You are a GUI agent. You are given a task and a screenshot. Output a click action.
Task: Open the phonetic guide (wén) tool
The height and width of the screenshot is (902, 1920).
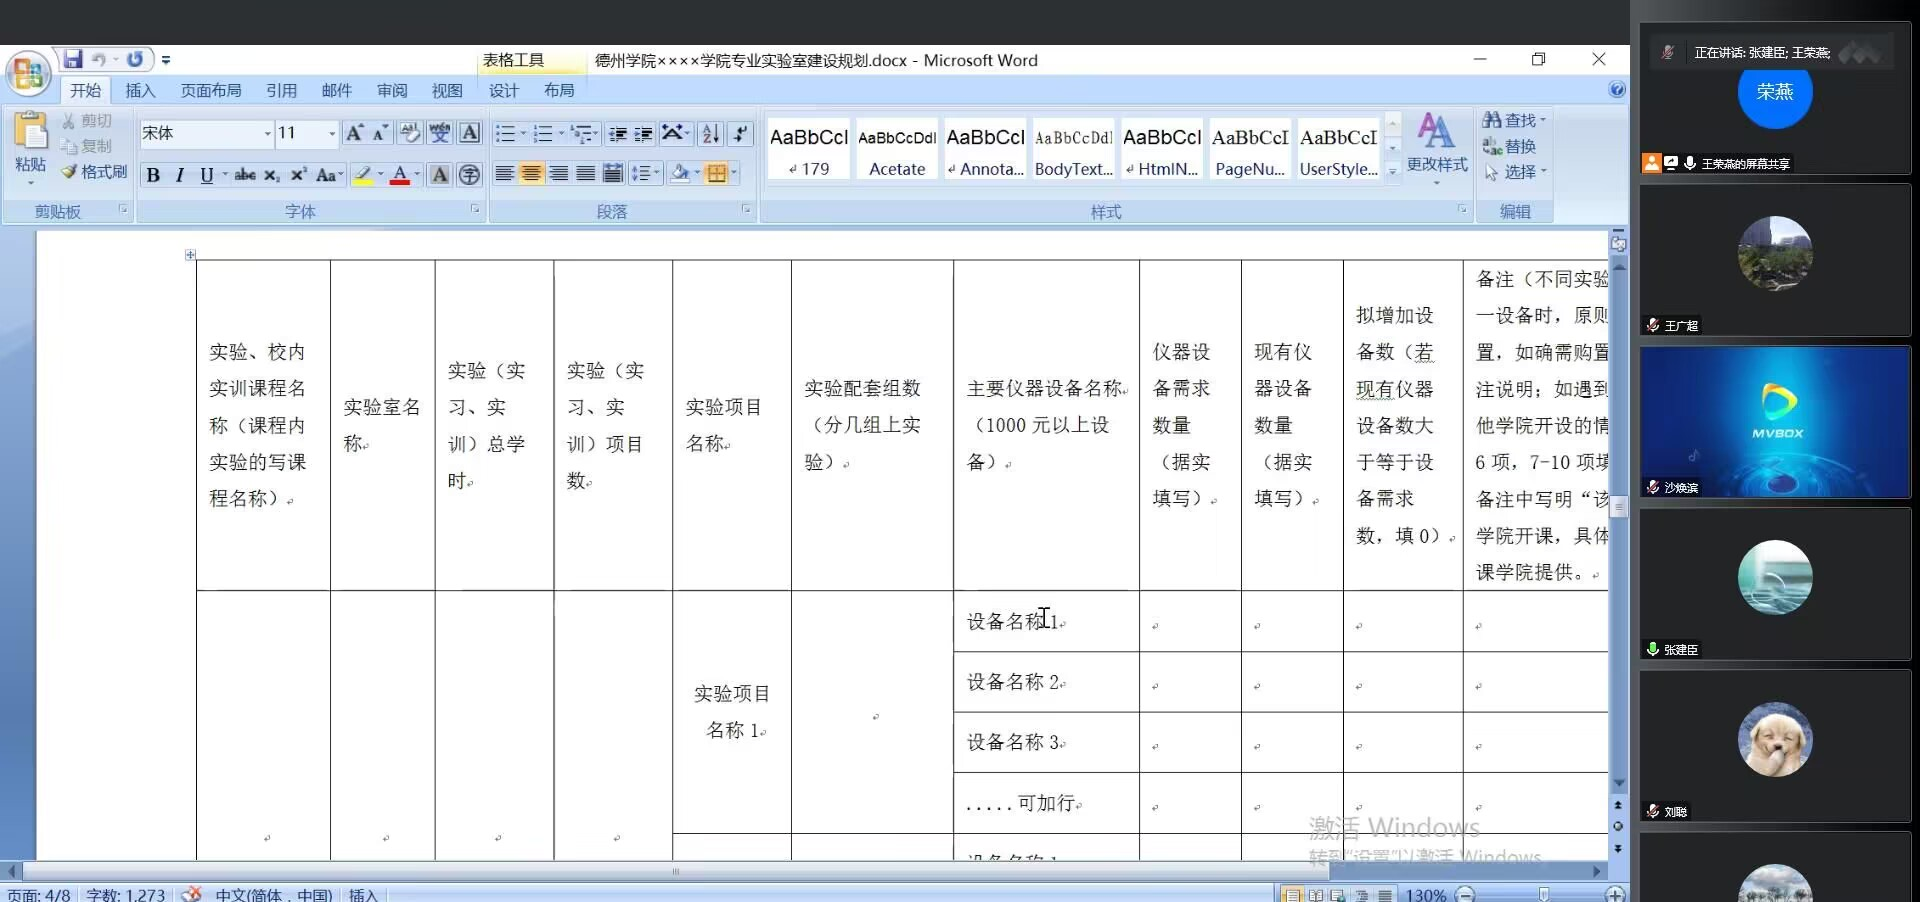click(439, 133)
